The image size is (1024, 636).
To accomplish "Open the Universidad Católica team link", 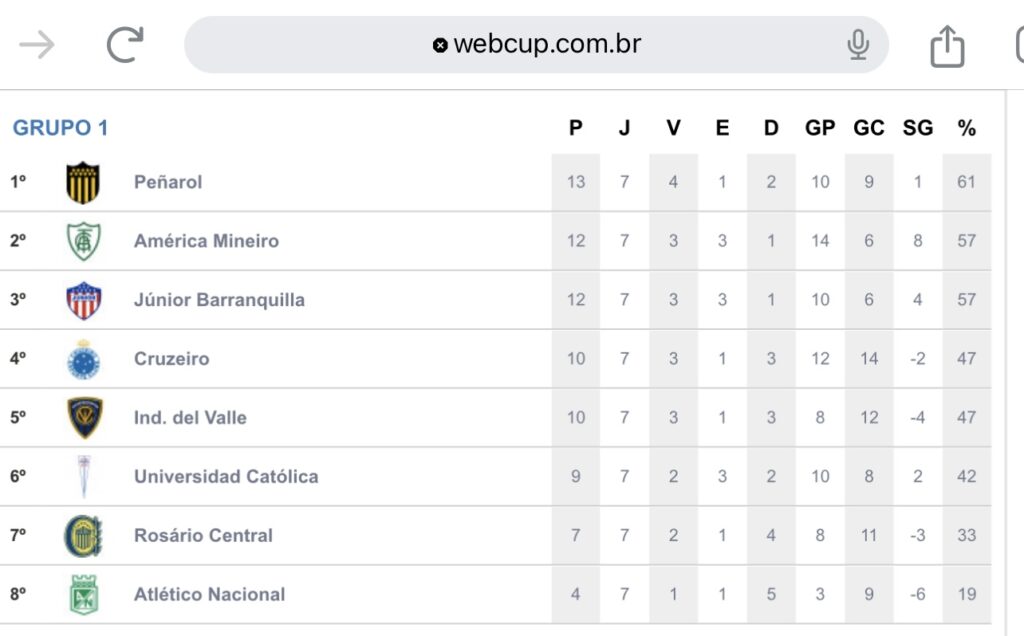I will click(226, 476).
